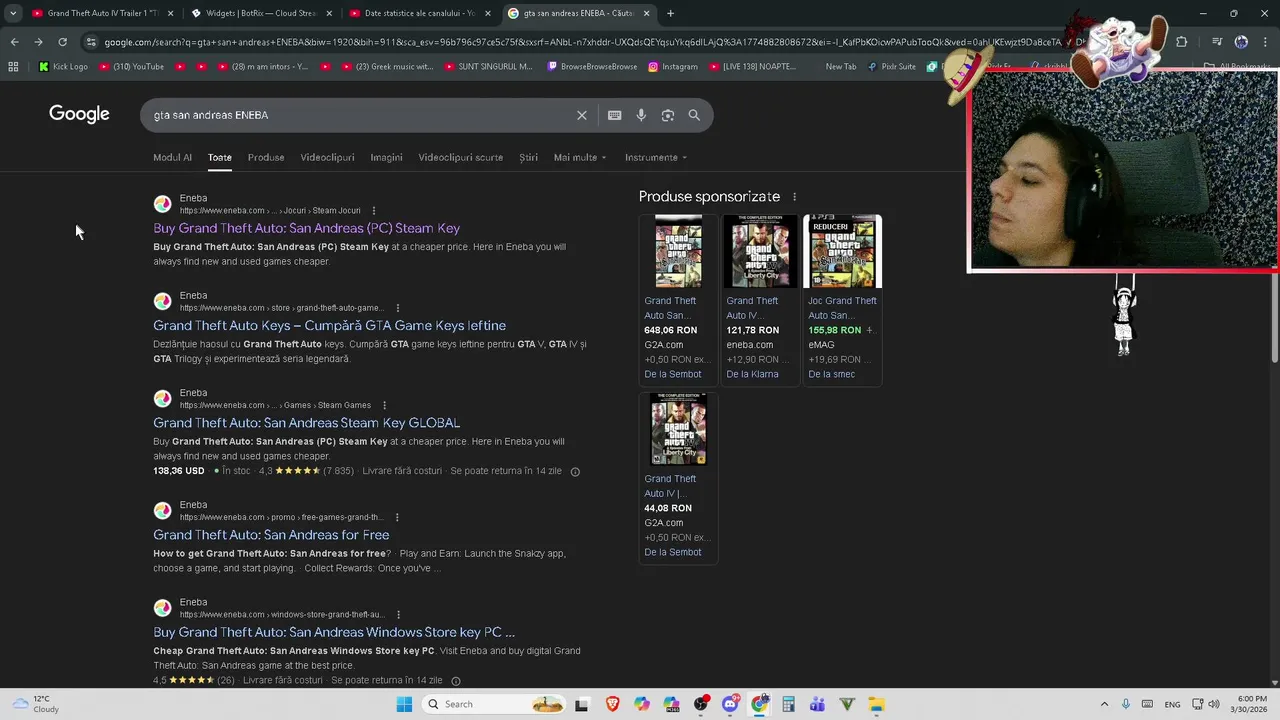Clear the Google search box text
This screenshot has height=720, width=1280.
(x=581, y=115)
